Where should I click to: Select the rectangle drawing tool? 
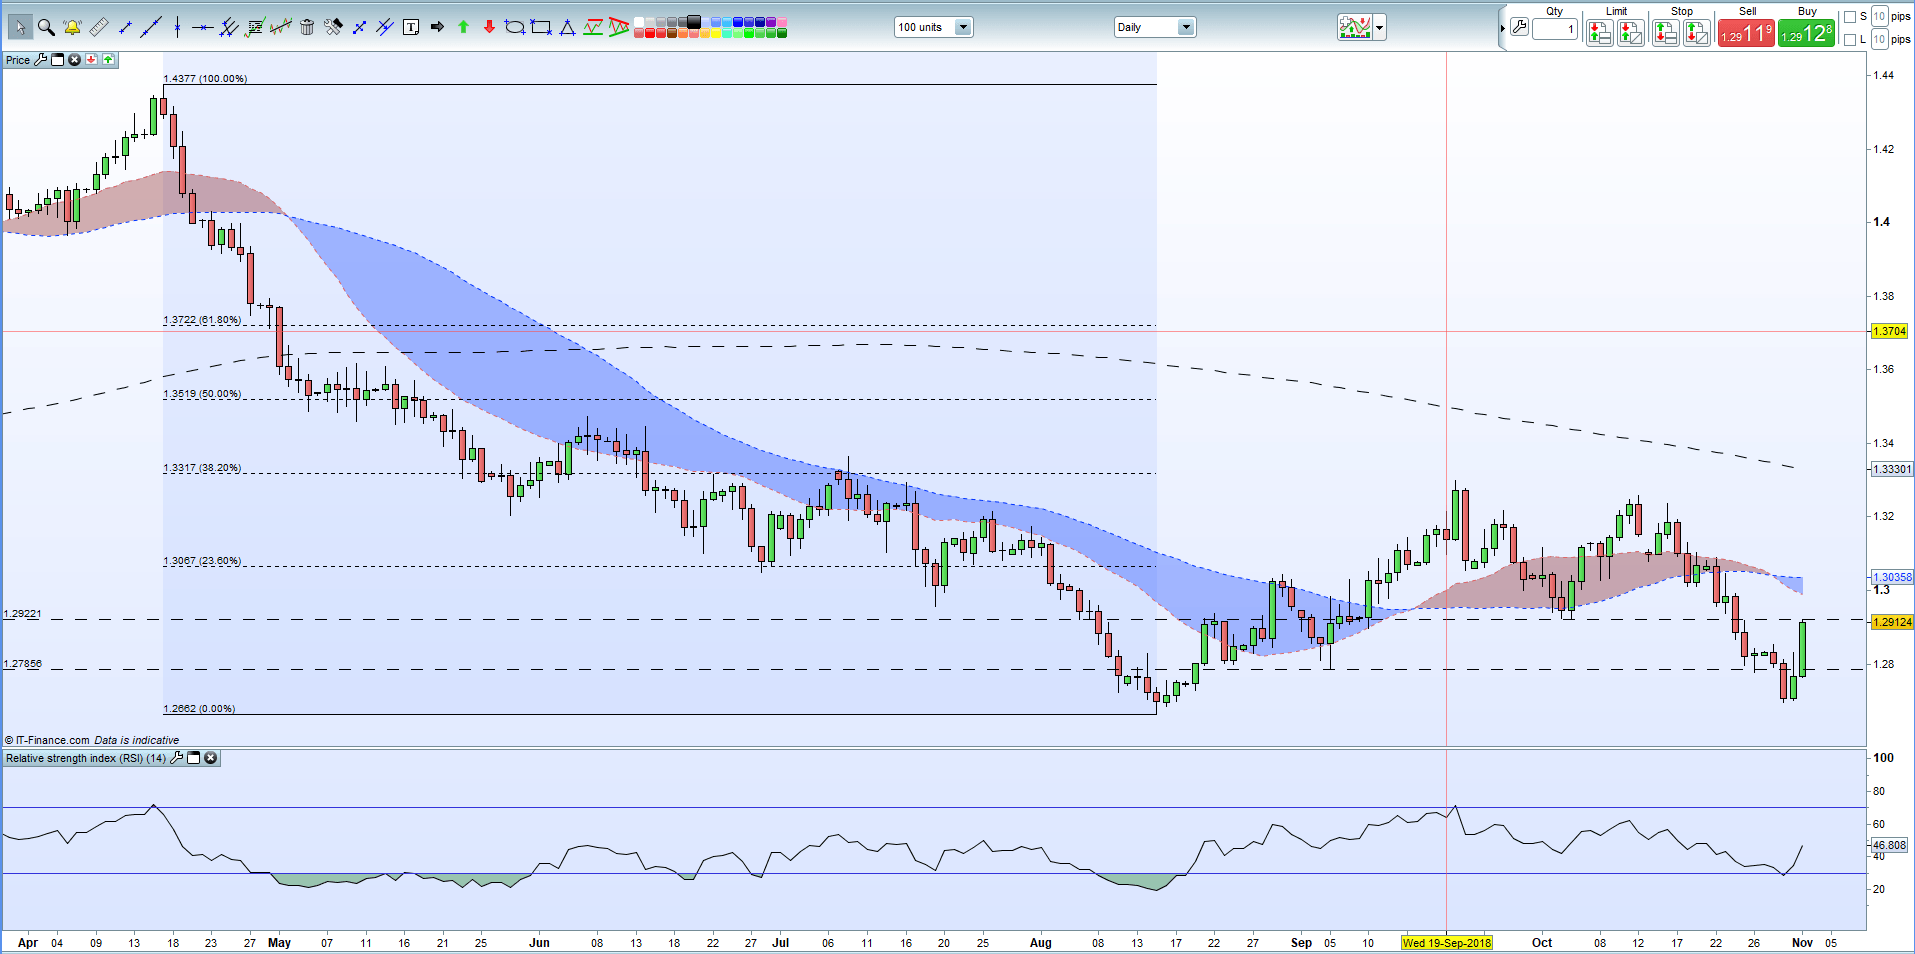pyautogui.click(x=541, y=27)
